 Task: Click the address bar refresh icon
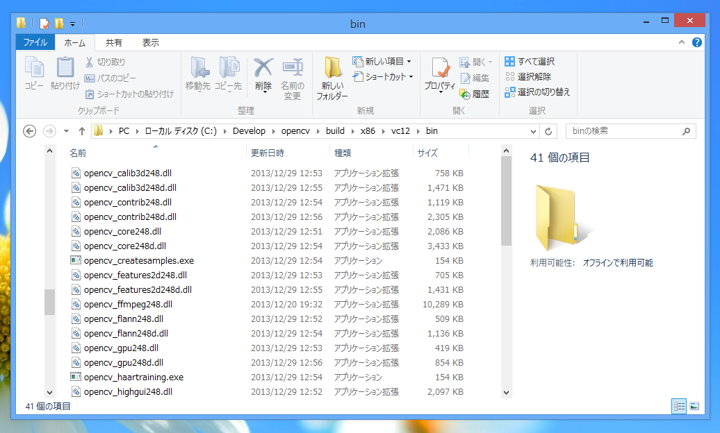(548, 131)
